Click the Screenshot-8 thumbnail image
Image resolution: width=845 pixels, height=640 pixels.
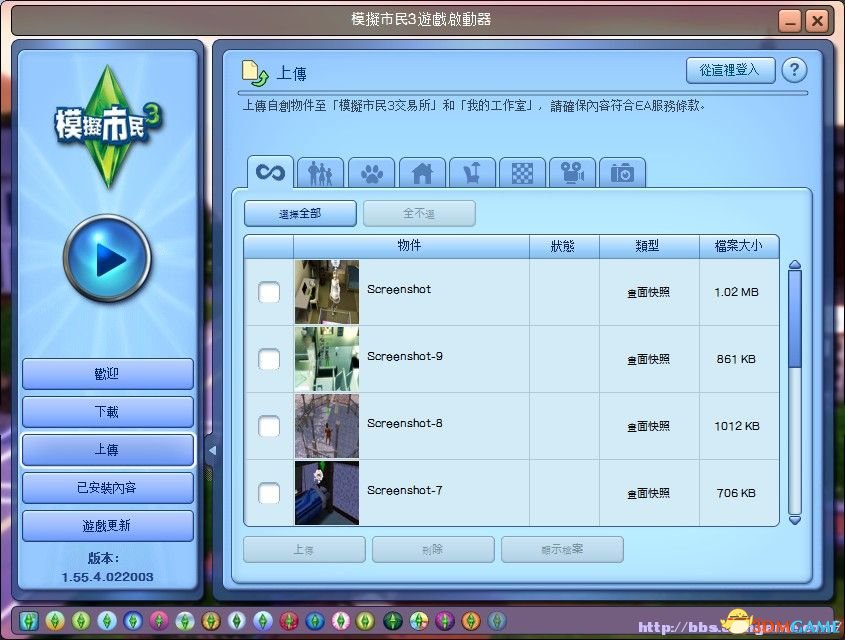click(327, 426)
